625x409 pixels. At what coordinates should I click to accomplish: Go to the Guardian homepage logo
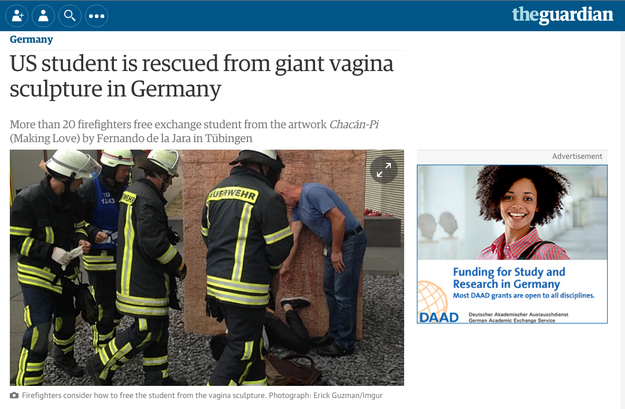click(562, 15)
